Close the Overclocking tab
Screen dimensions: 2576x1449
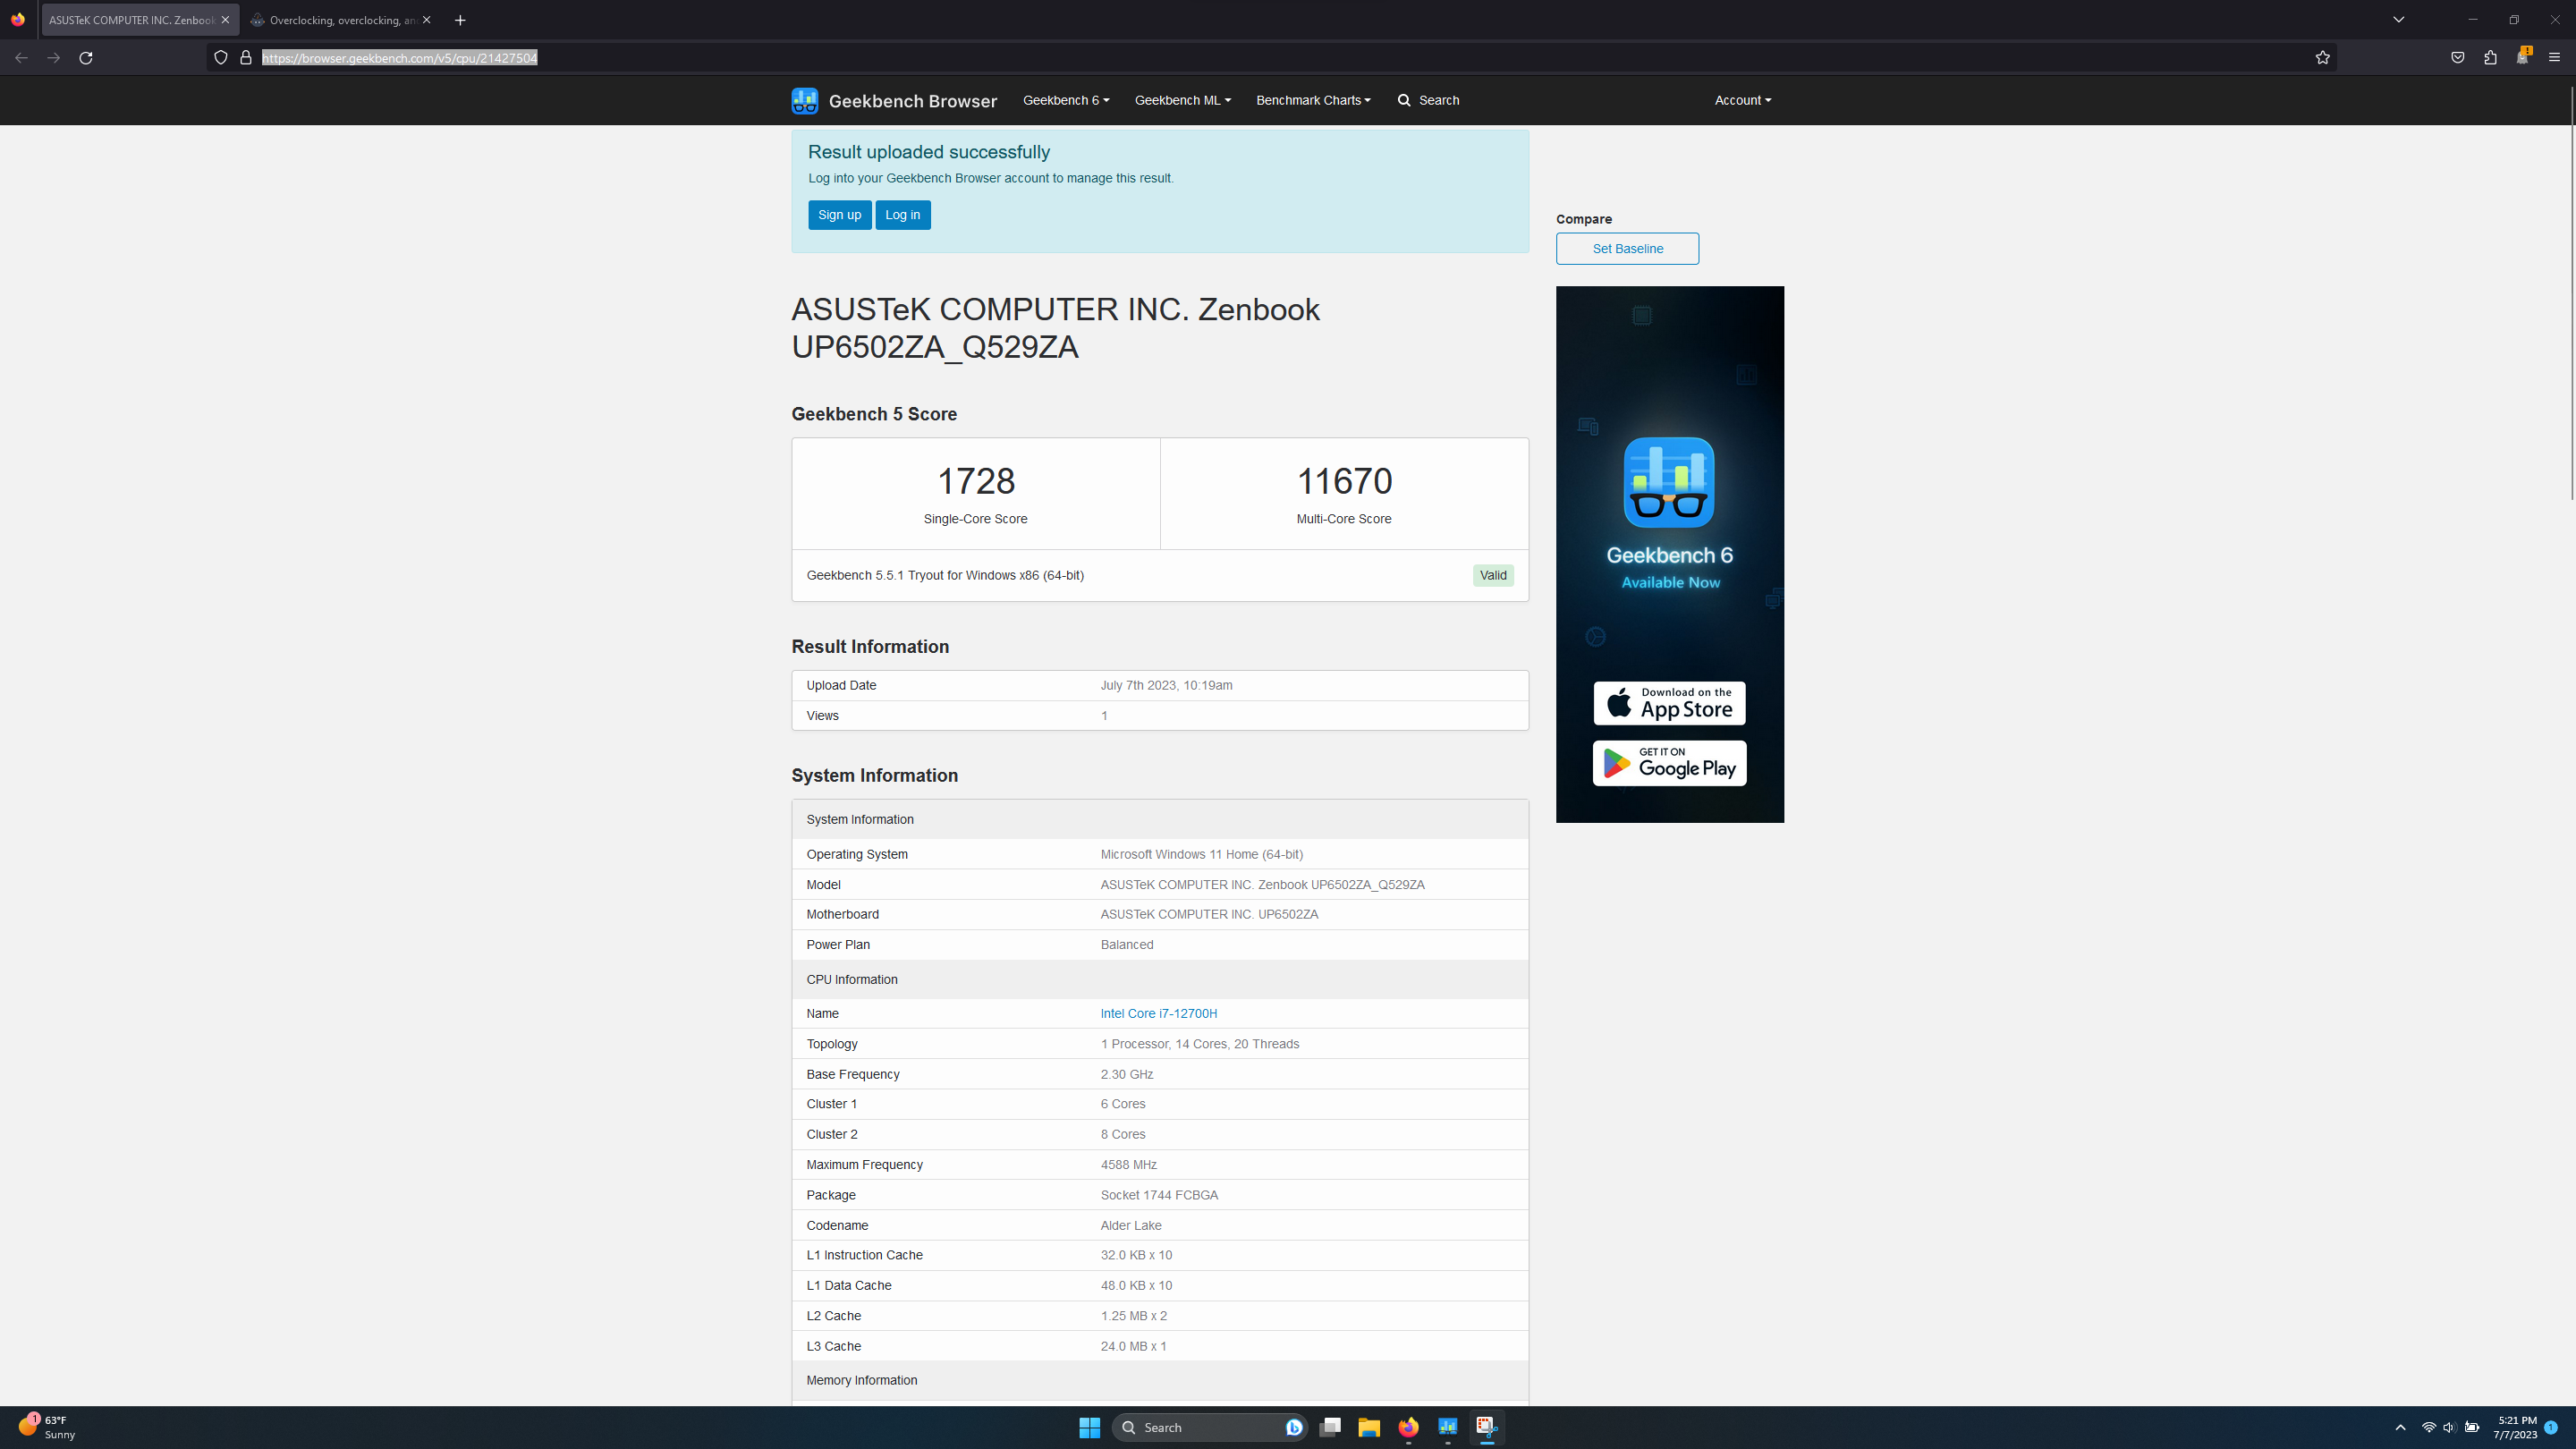pos(427,20)
